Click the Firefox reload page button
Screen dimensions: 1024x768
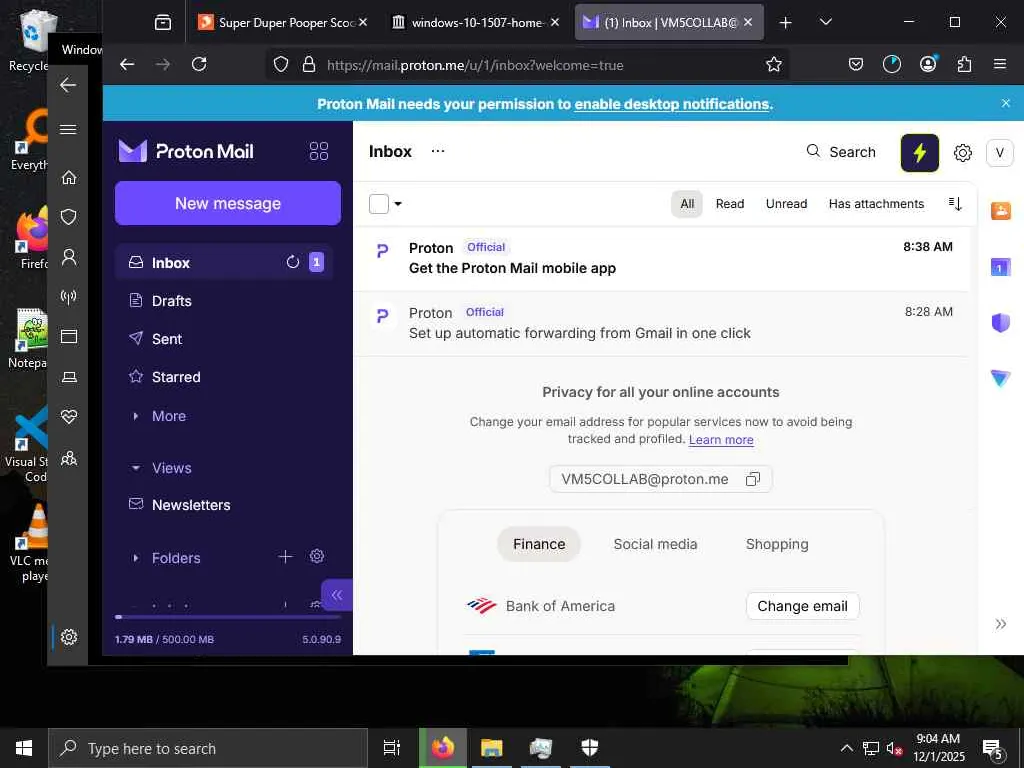pyautogui.click(x=199, y=64)
